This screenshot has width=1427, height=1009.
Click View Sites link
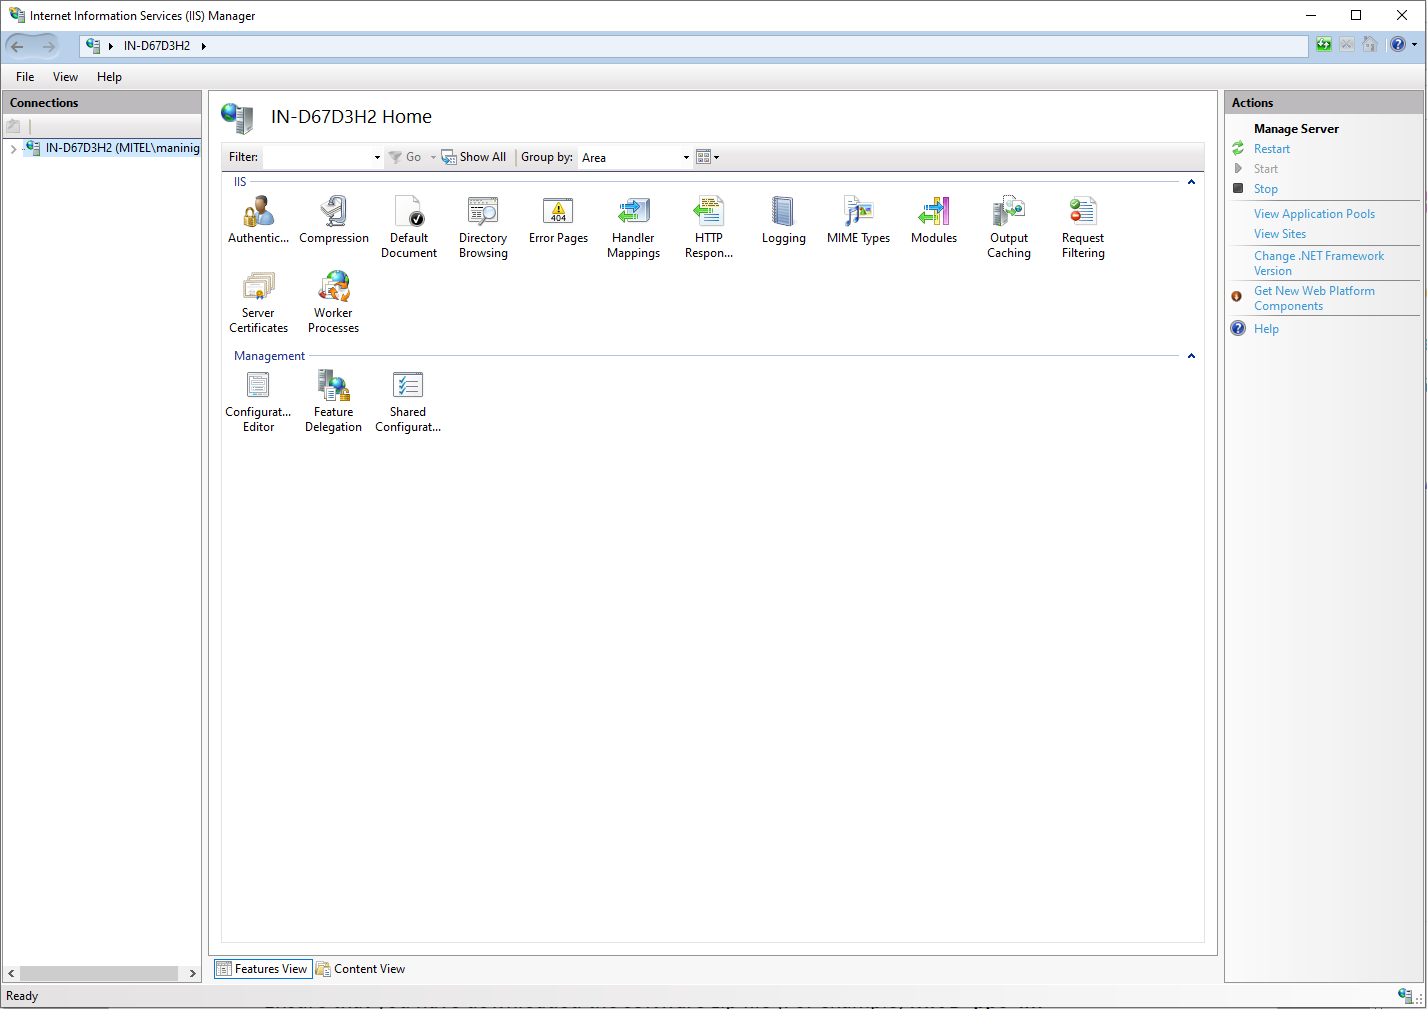[x=1280, y=234]
